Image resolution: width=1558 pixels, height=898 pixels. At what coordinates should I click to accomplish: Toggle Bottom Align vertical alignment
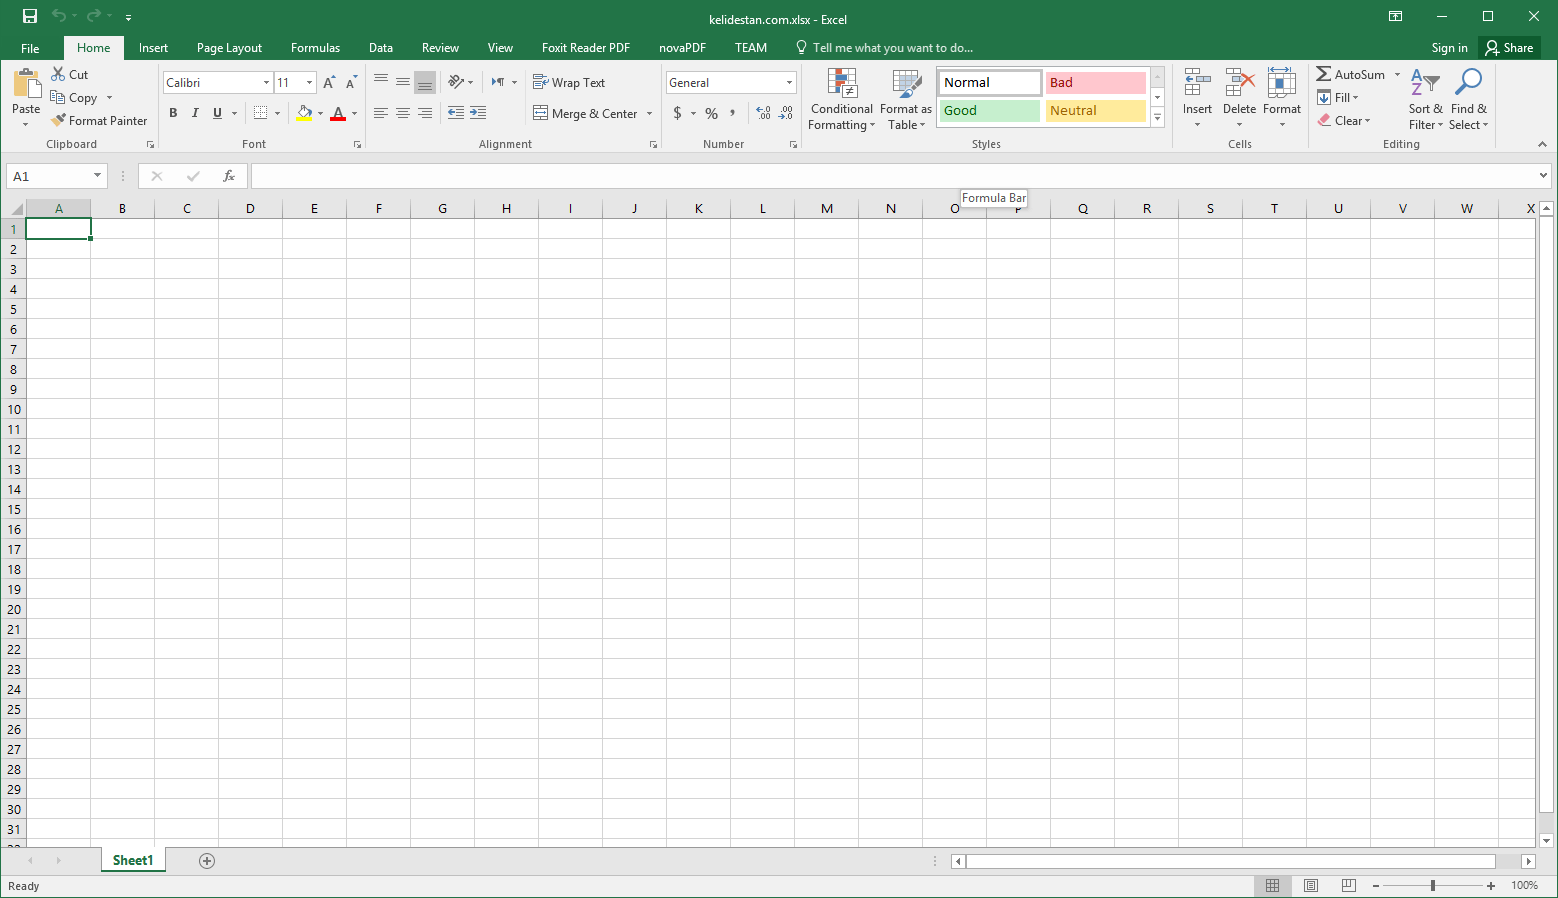[x=425, y=82]
